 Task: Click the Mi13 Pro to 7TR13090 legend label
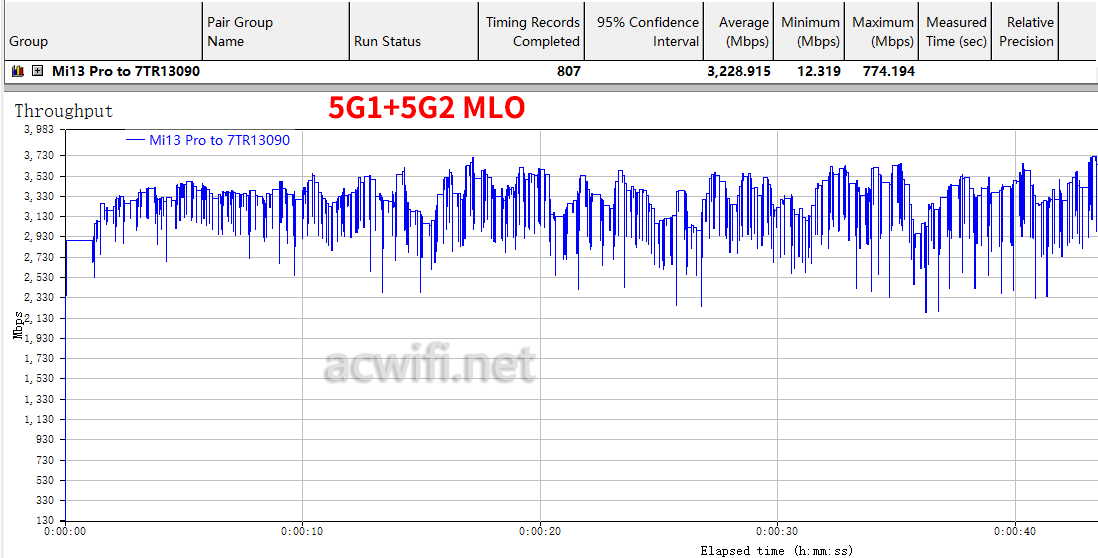pyautogui.click(x=220, y=140)
